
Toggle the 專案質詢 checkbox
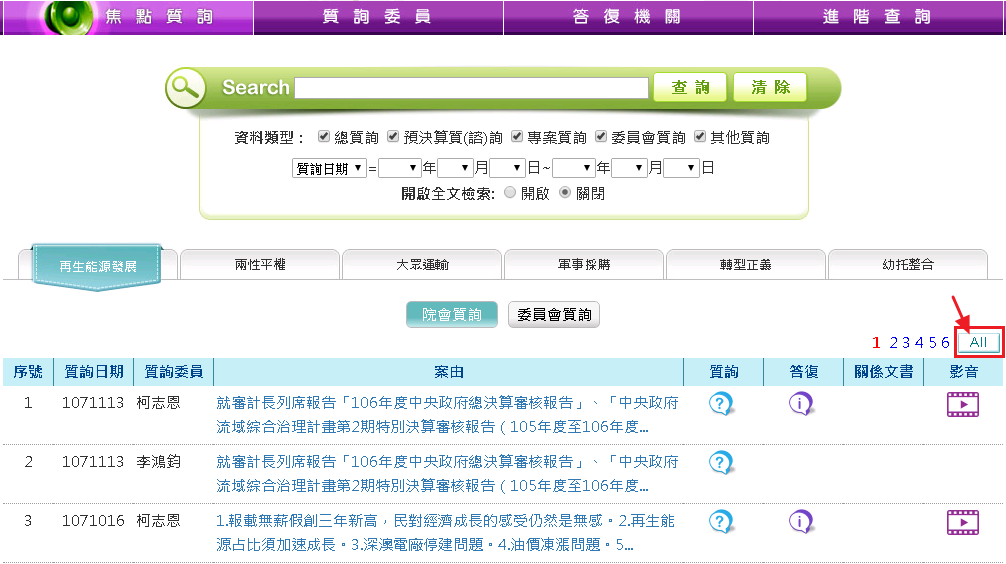pyautogui.click(x=517, y=137)
